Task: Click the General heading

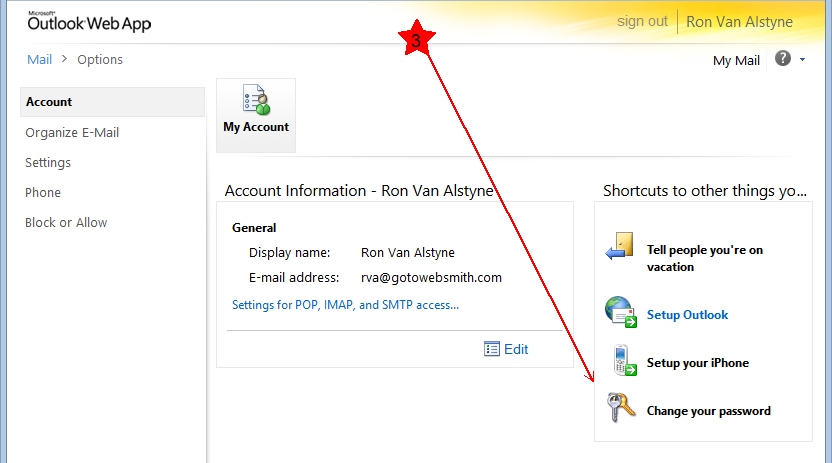Action: pyautogui.click(x=254, y=228)
